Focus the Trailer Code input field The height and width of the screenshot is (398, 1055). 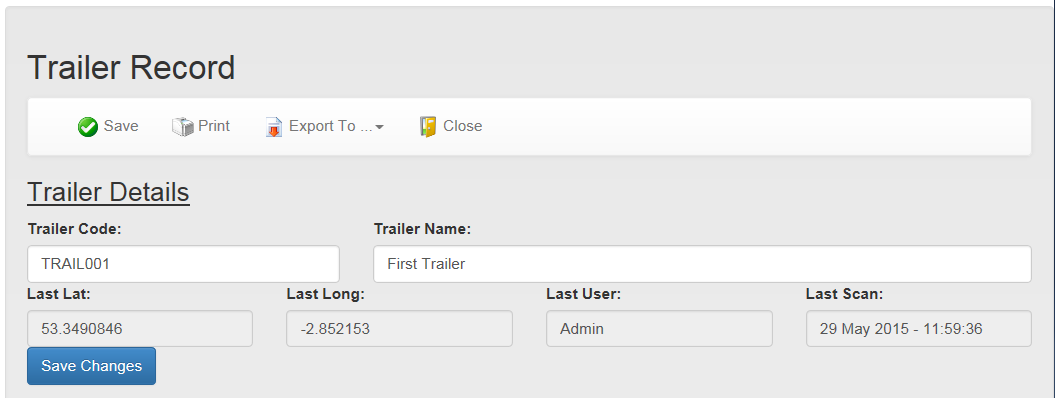click(183, 264)
